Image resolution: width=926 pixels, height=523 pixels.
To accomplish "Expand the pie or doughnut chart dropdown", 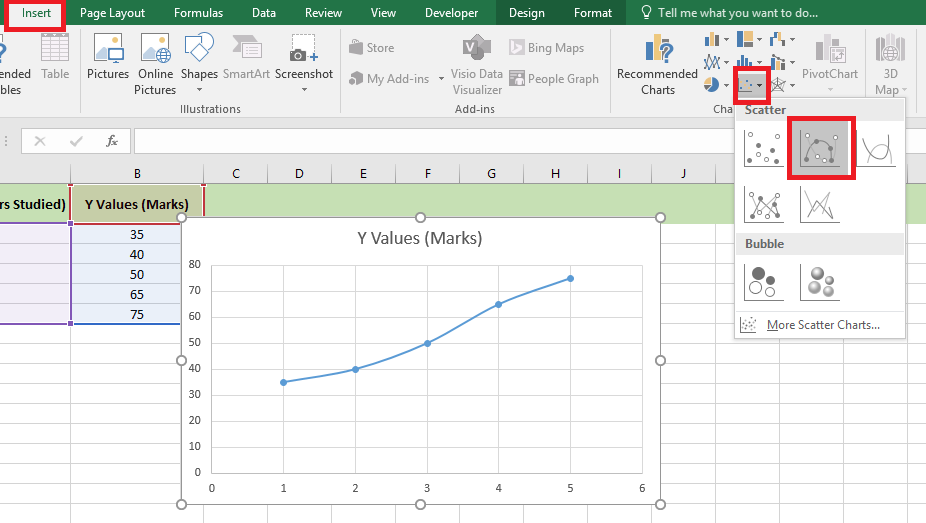I will click(726, 86).
